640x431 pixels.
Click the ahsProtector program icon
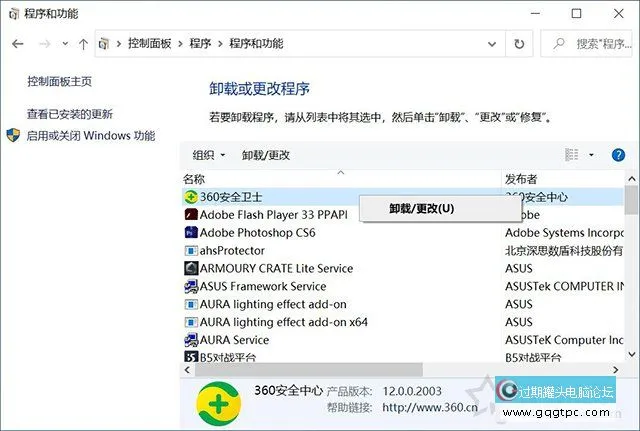(x=191, y=251)
